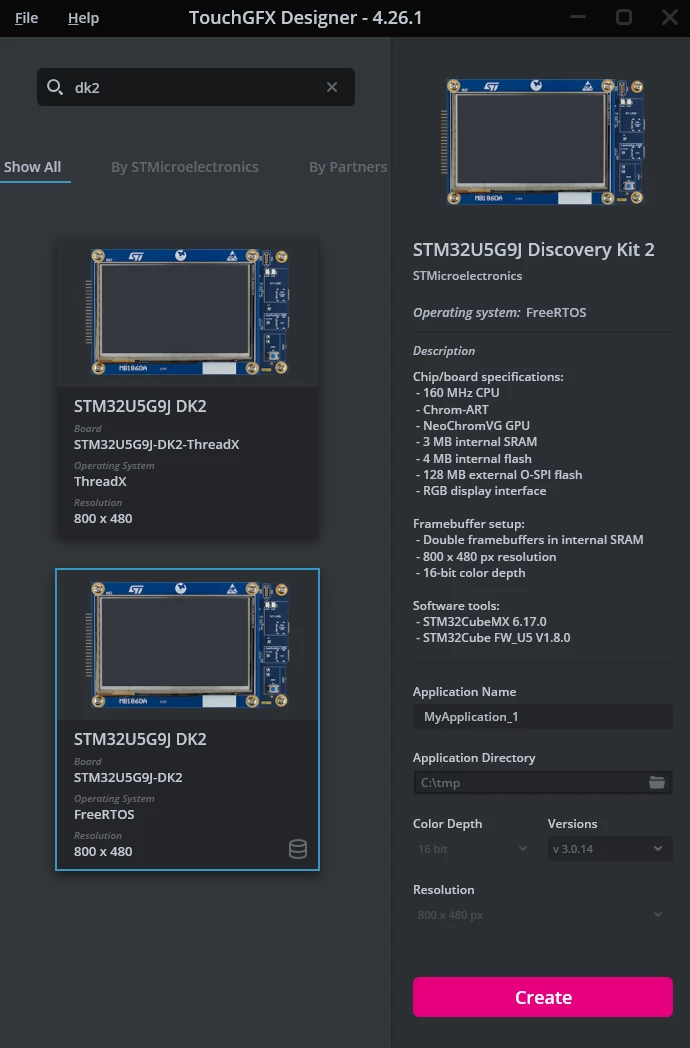This screenshot has height=1048, width=690.
Task: Click the STM32U5G9J-DK2-ThreadX board name
Action: coord(156,444)
